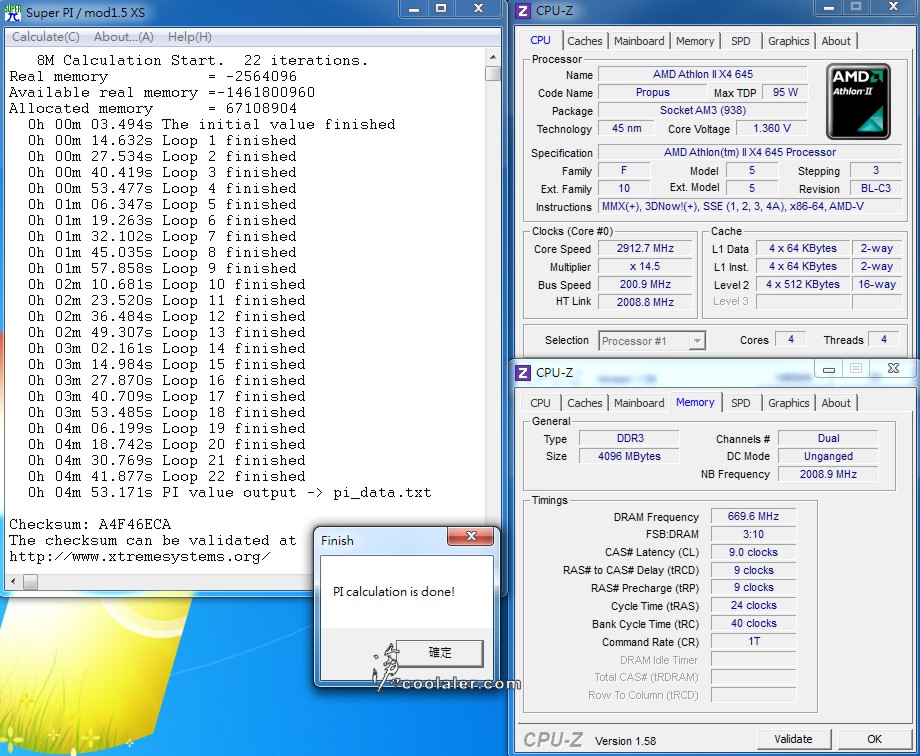The height and width of the screenshot is (756, 920).
Task: Click the scroll-up arrow in Super PI output
Action: [x=493, y=58]
